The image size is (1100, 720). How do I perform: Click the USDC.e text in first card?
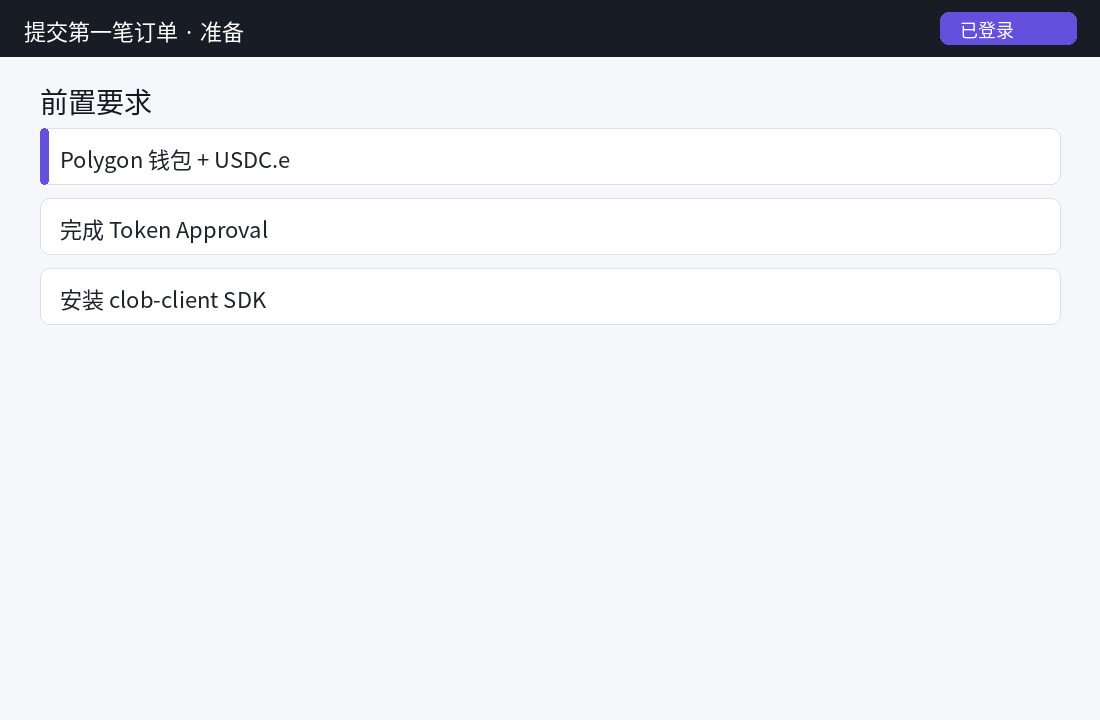point(252,160)
